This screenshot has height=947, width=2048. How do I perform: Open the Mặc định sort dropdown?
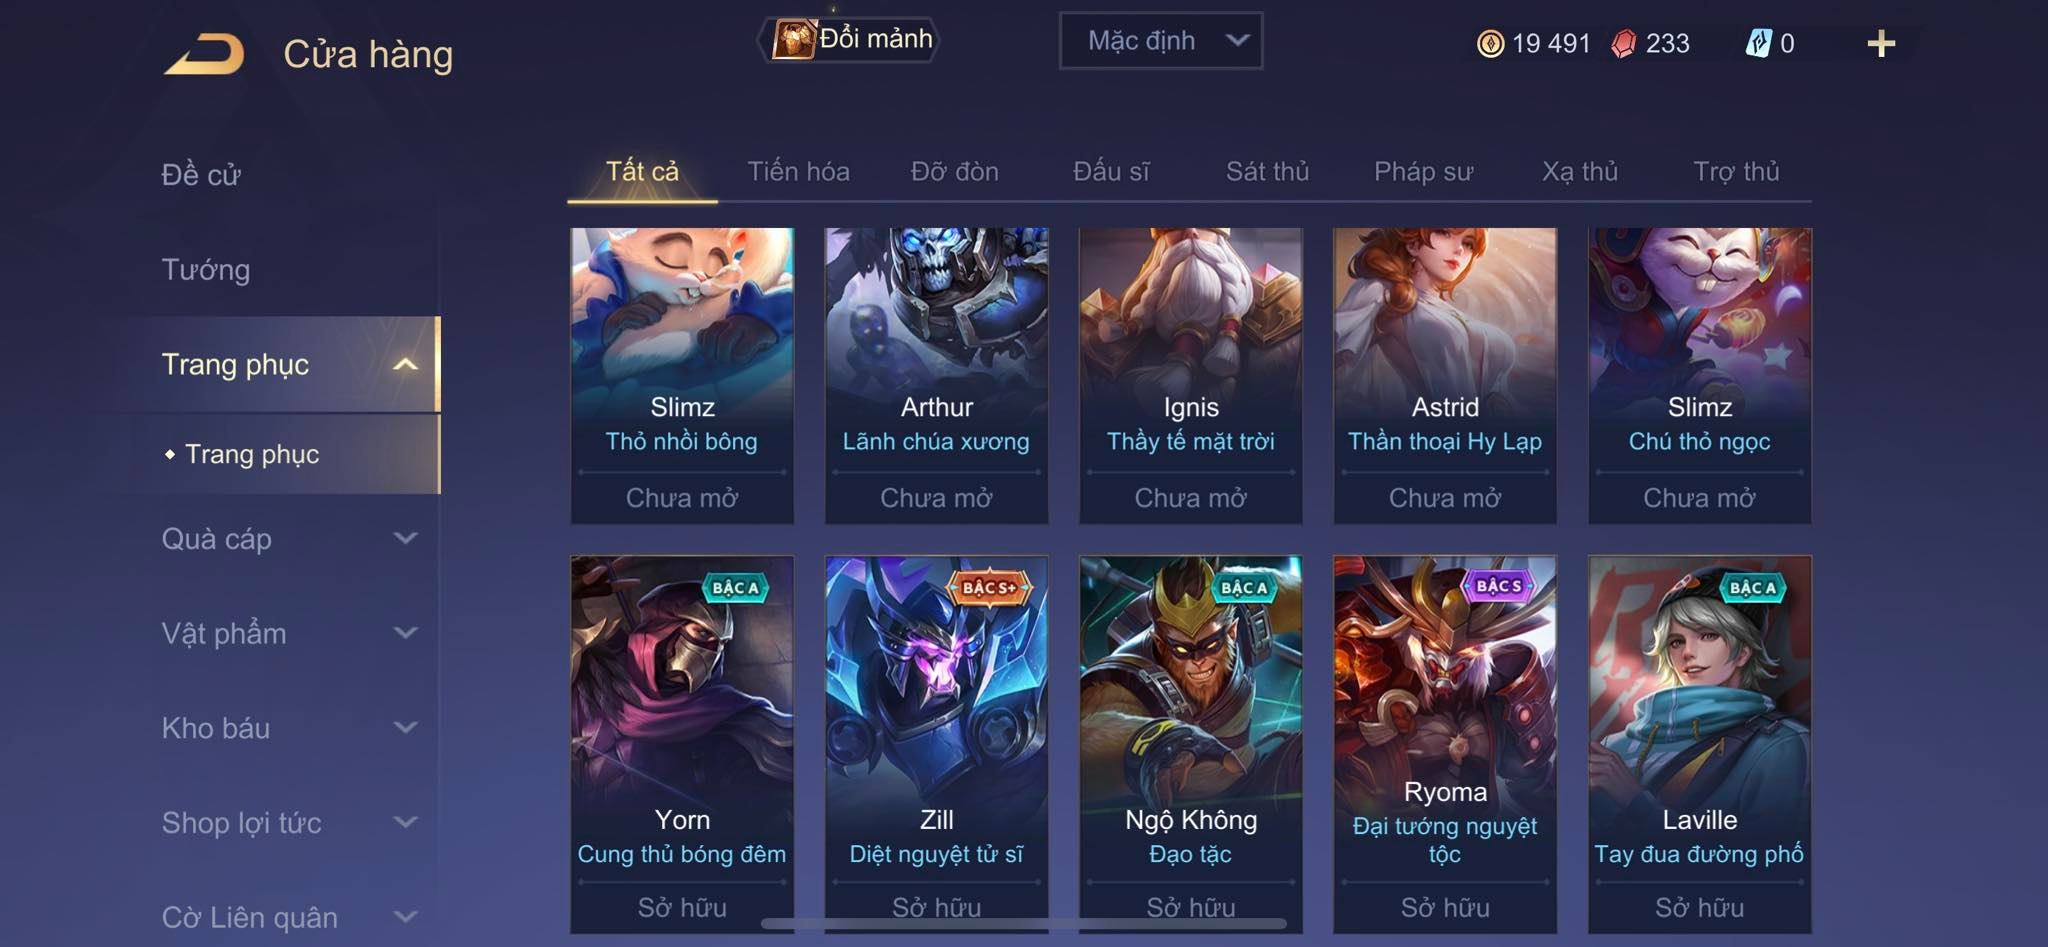(1160, 41)
